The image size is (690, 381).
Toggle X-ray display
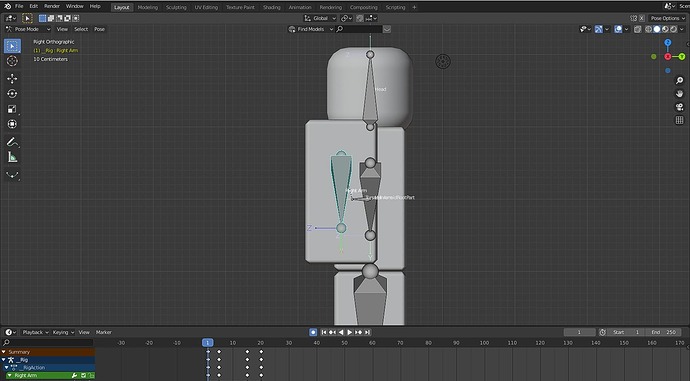[637, 29]
